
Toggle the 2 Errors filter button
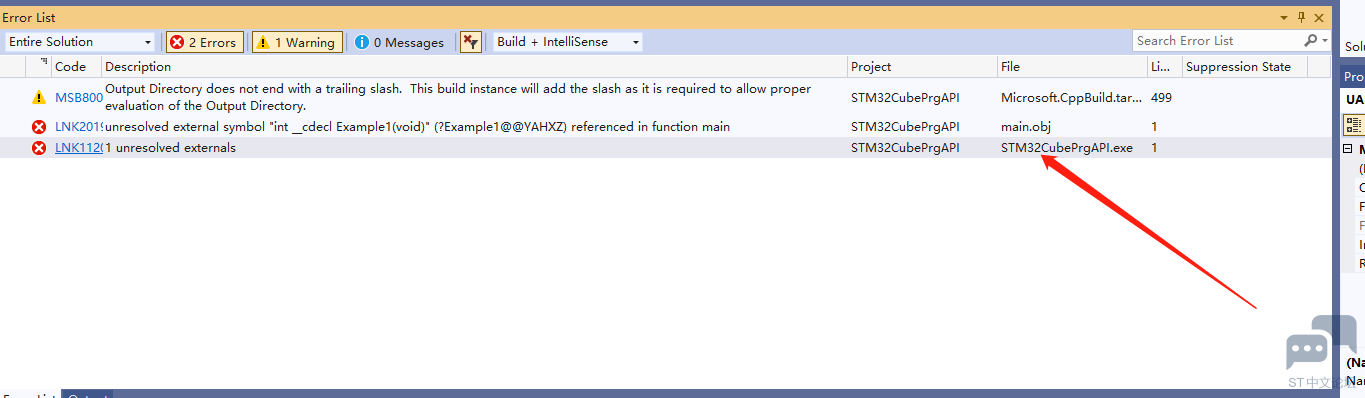[205, 42]
